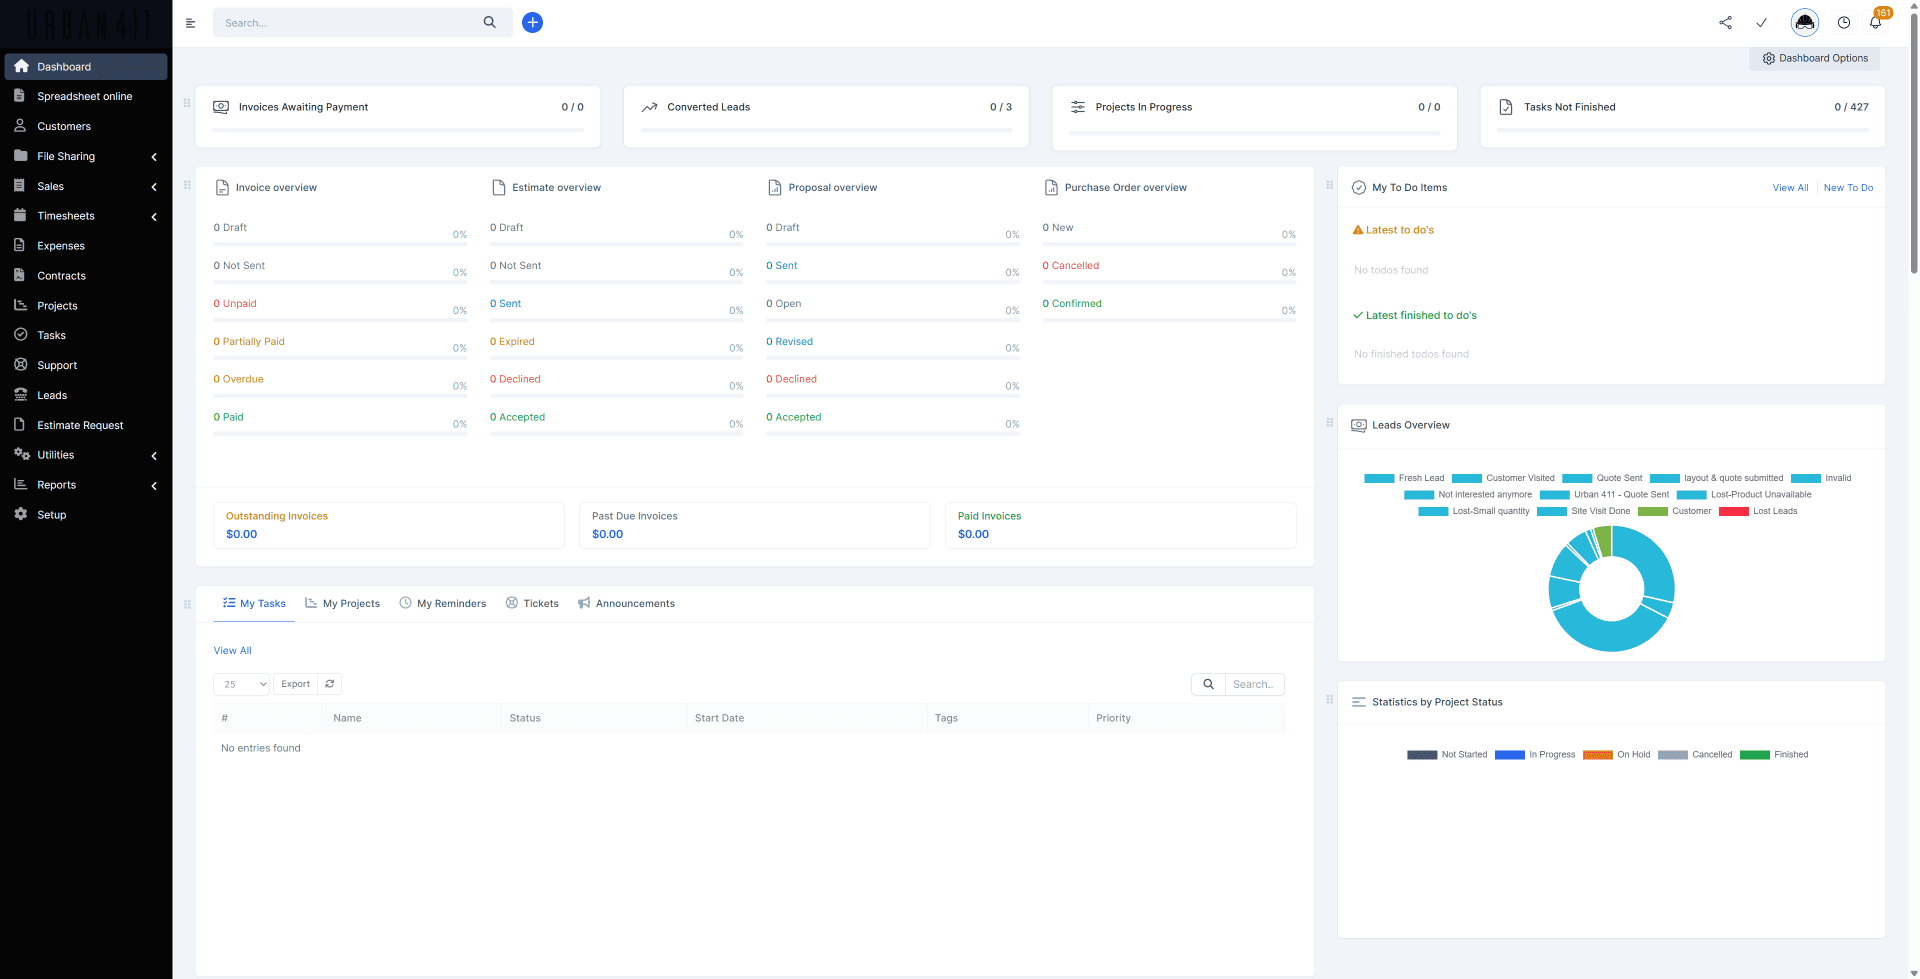Toggle Customer green legend swatch

click(x=1652, y=511)
